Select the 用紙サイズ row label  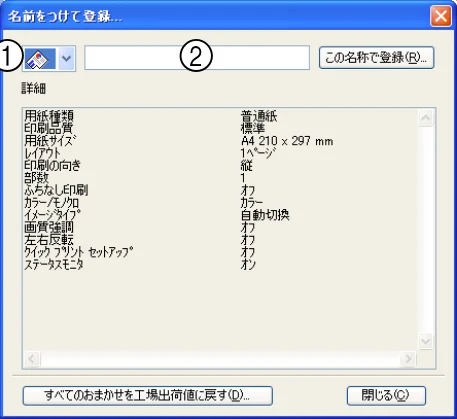pos(50,141)
